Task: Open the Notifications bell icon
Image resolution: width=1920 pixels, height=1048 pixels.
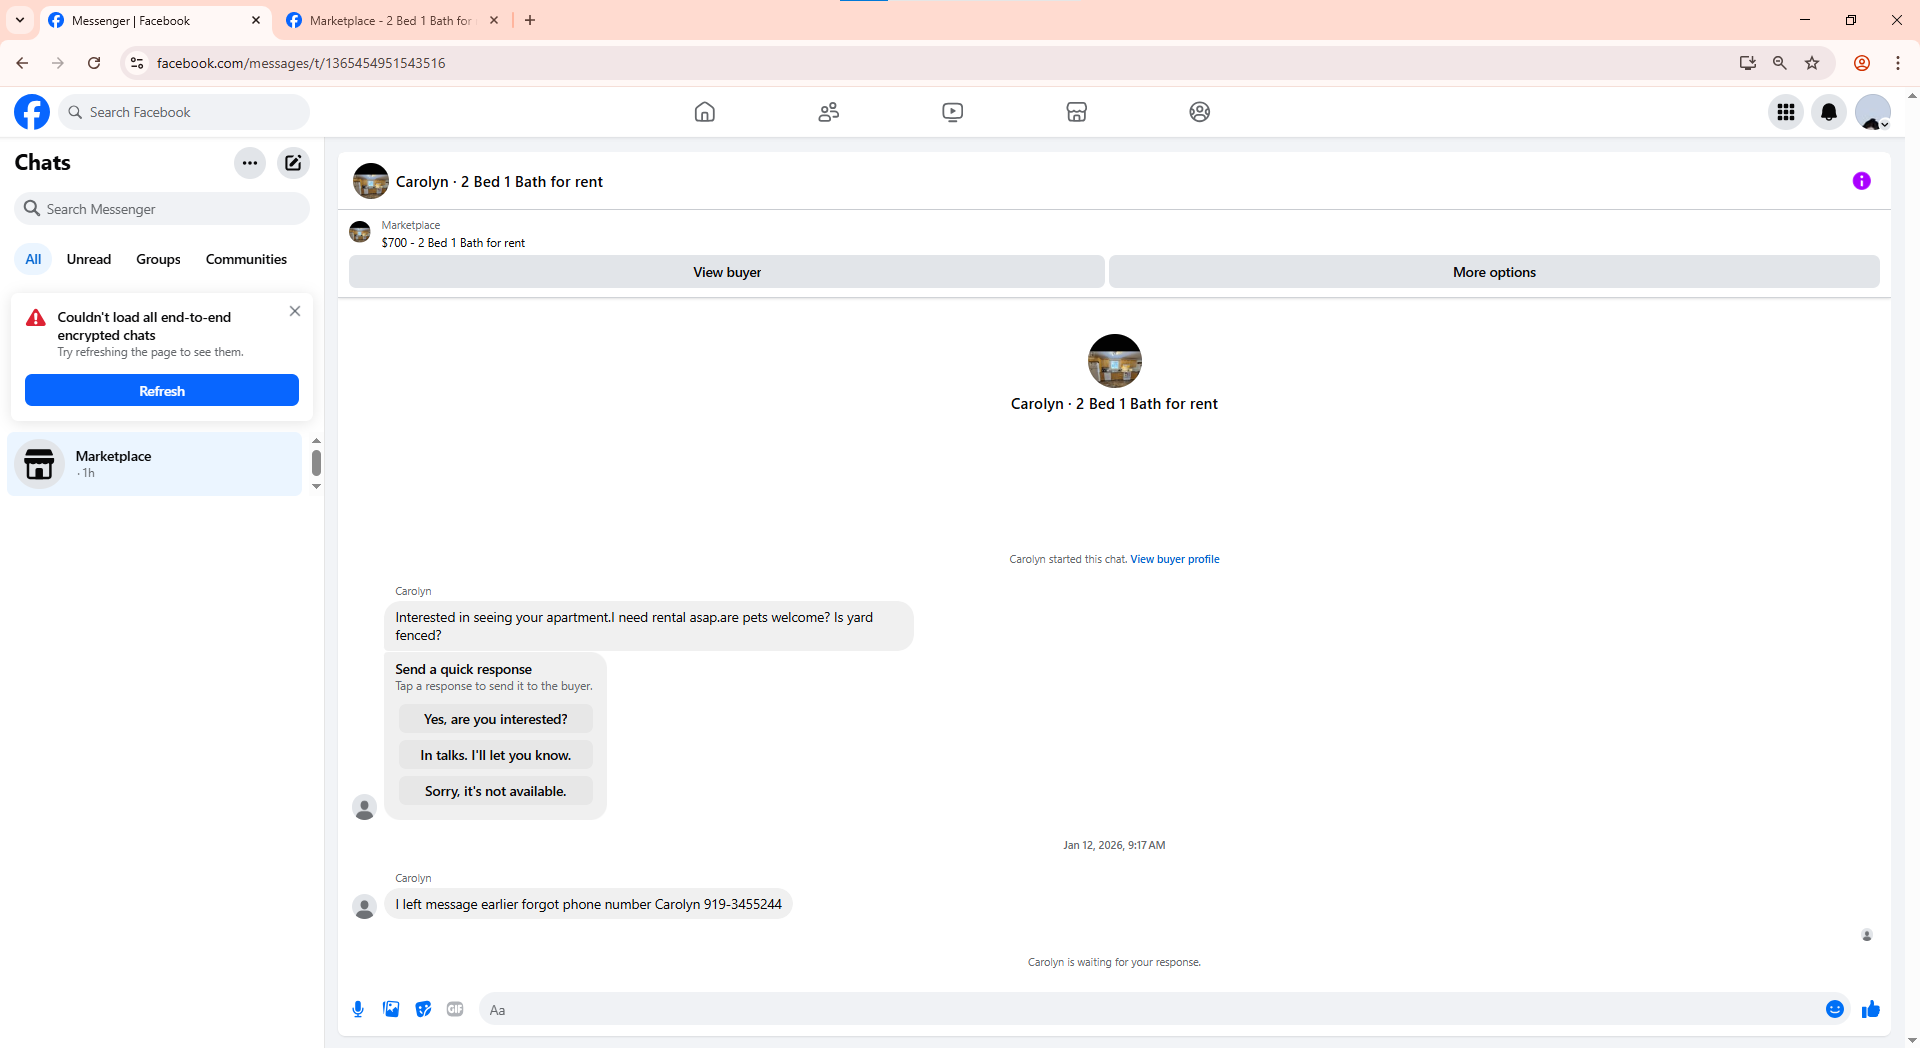Action: (x=1829, y=112)
